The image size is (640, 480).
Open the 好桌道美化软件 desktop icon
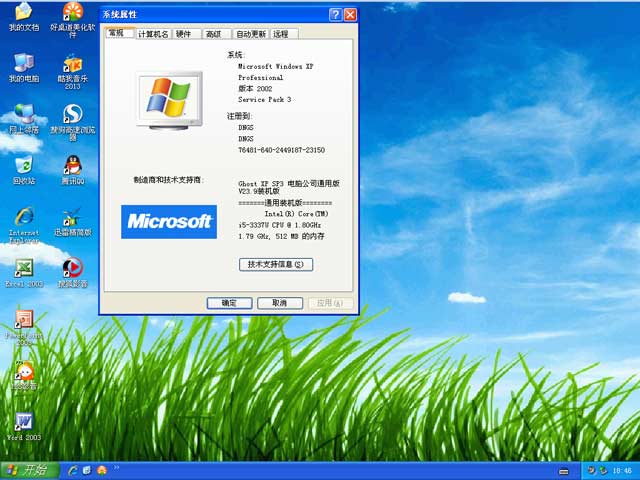pos(73,20)
